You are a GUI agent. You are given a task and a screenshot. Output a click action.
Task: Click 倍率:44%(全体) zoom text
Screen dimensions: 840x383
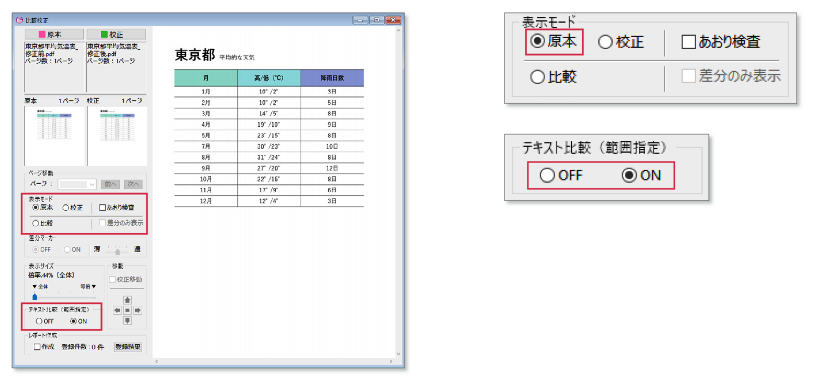tap(50, 275)
